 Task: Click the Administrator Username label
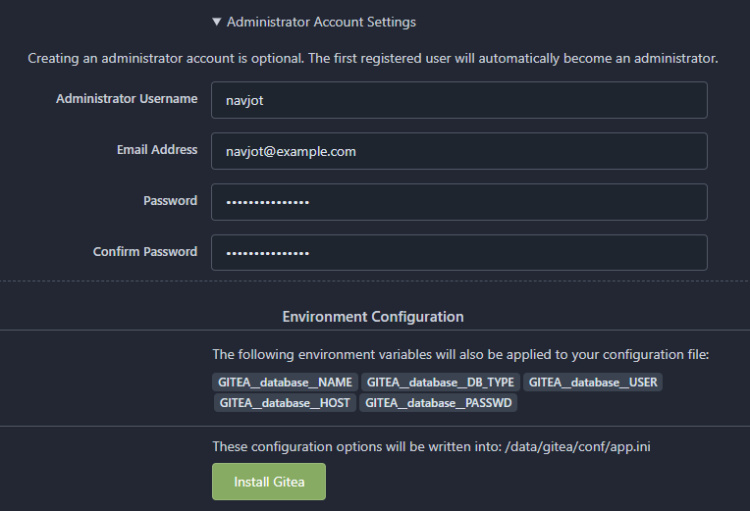pos(127,99)
